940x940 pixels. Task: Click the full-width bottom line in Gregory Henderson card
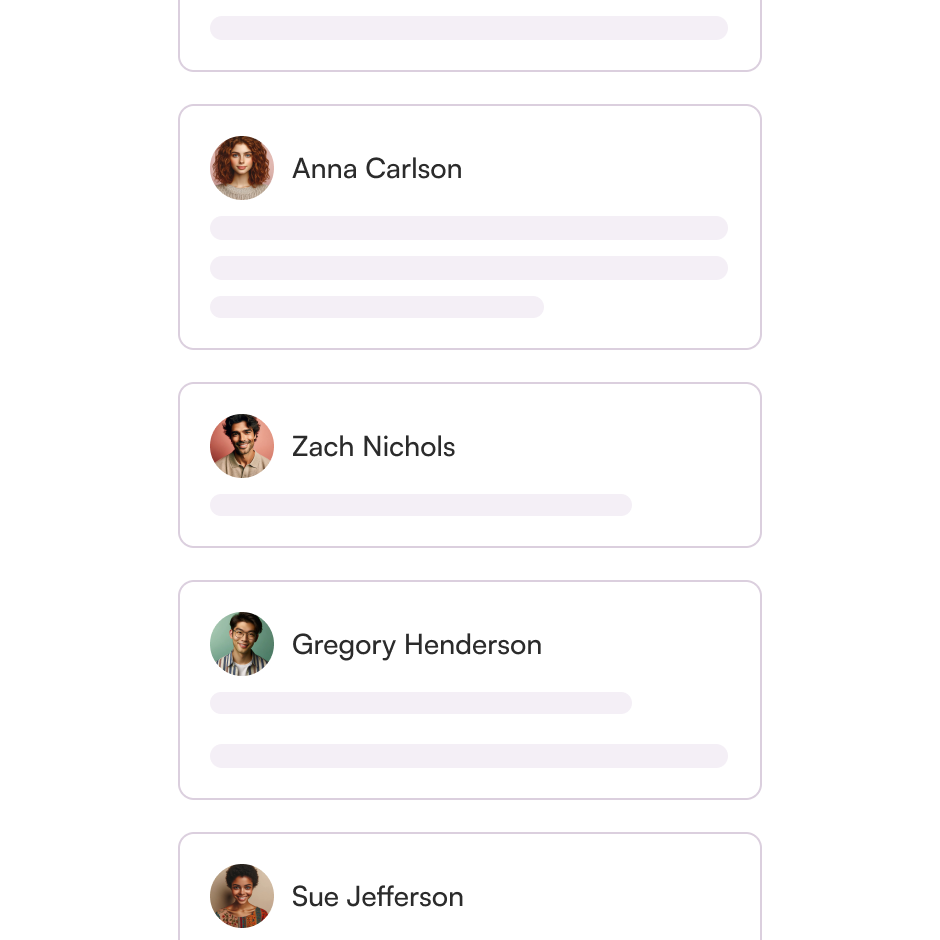pos(468,756)
